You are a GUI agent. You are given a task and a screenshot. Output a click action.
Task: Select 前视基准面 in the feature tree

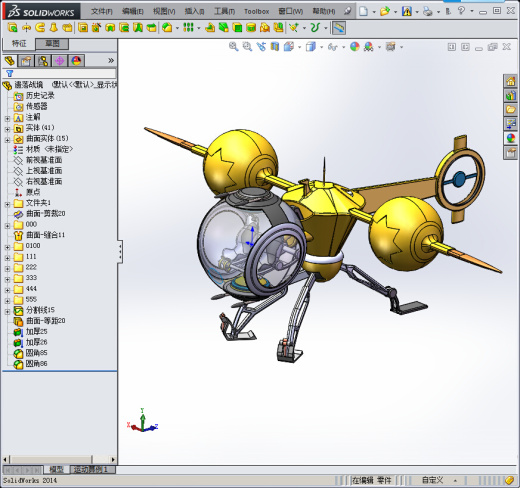click(44, 160)
